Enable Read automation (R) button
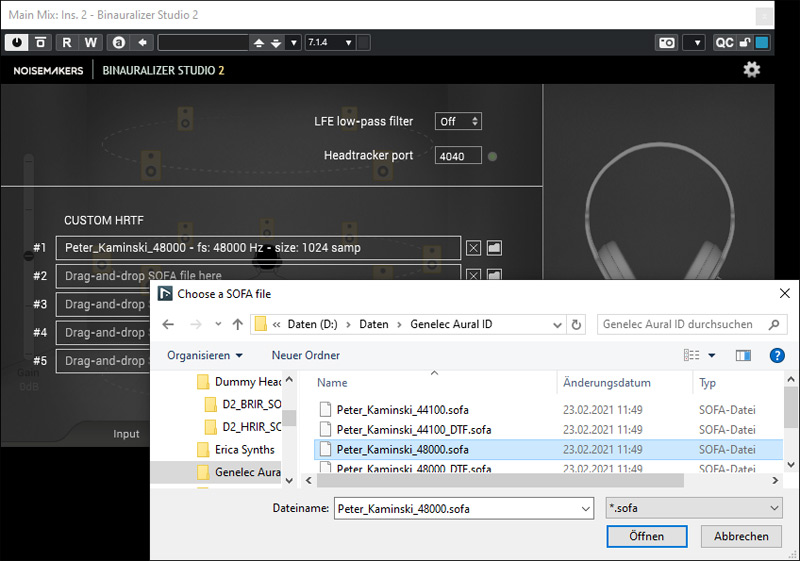 click(67, 42)
